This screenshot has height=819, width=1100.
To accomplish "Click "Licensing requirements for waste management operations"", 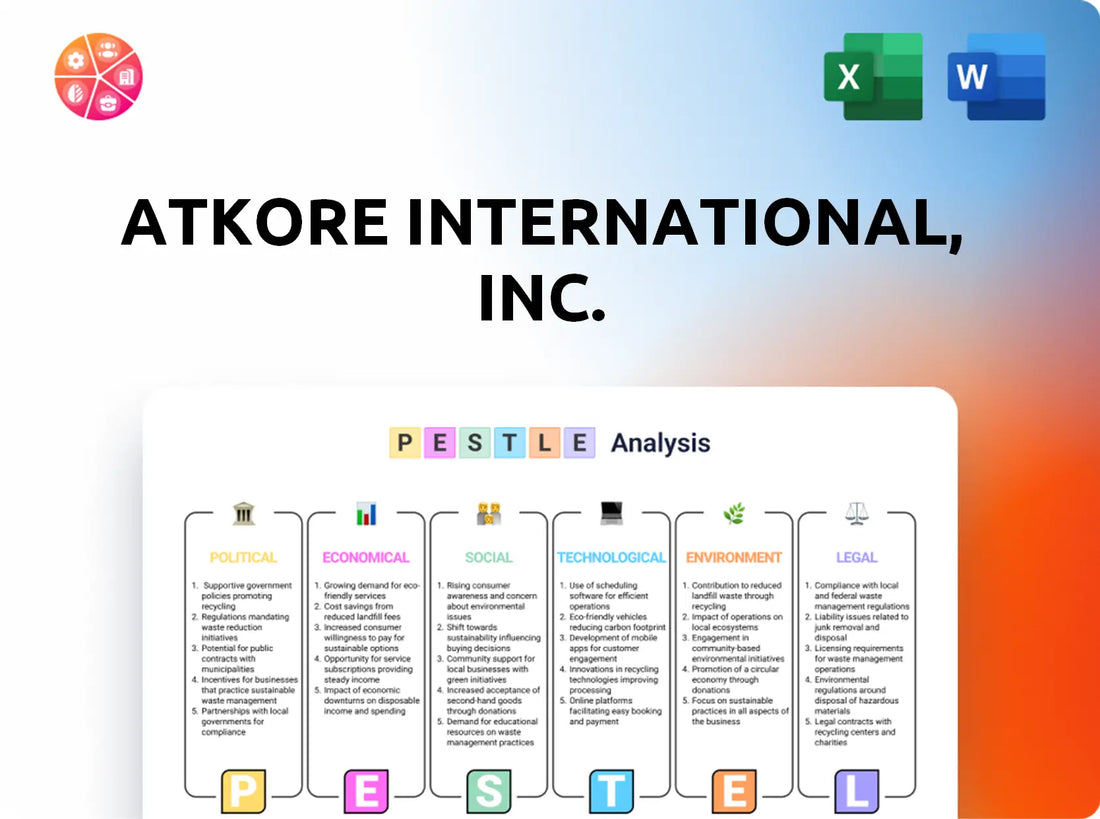I will coord(854,659).
